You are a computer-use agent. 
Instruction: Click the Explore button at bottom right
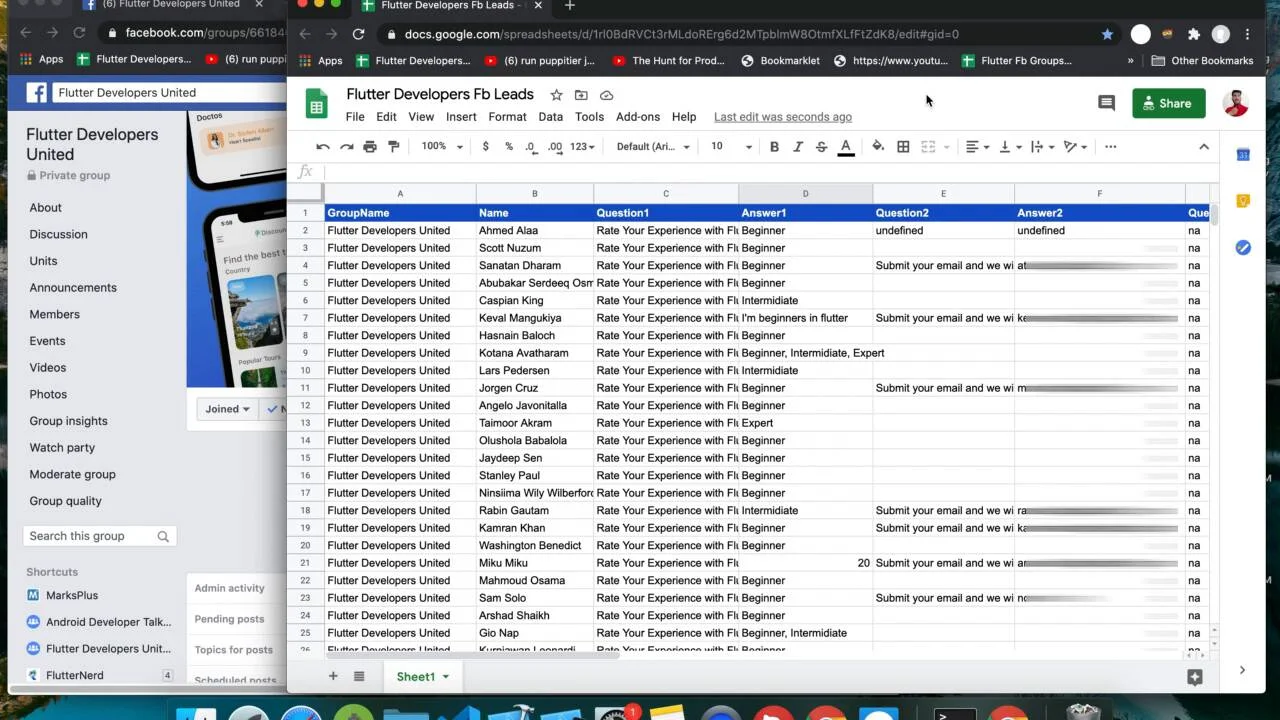click(x=1194, y=677)
